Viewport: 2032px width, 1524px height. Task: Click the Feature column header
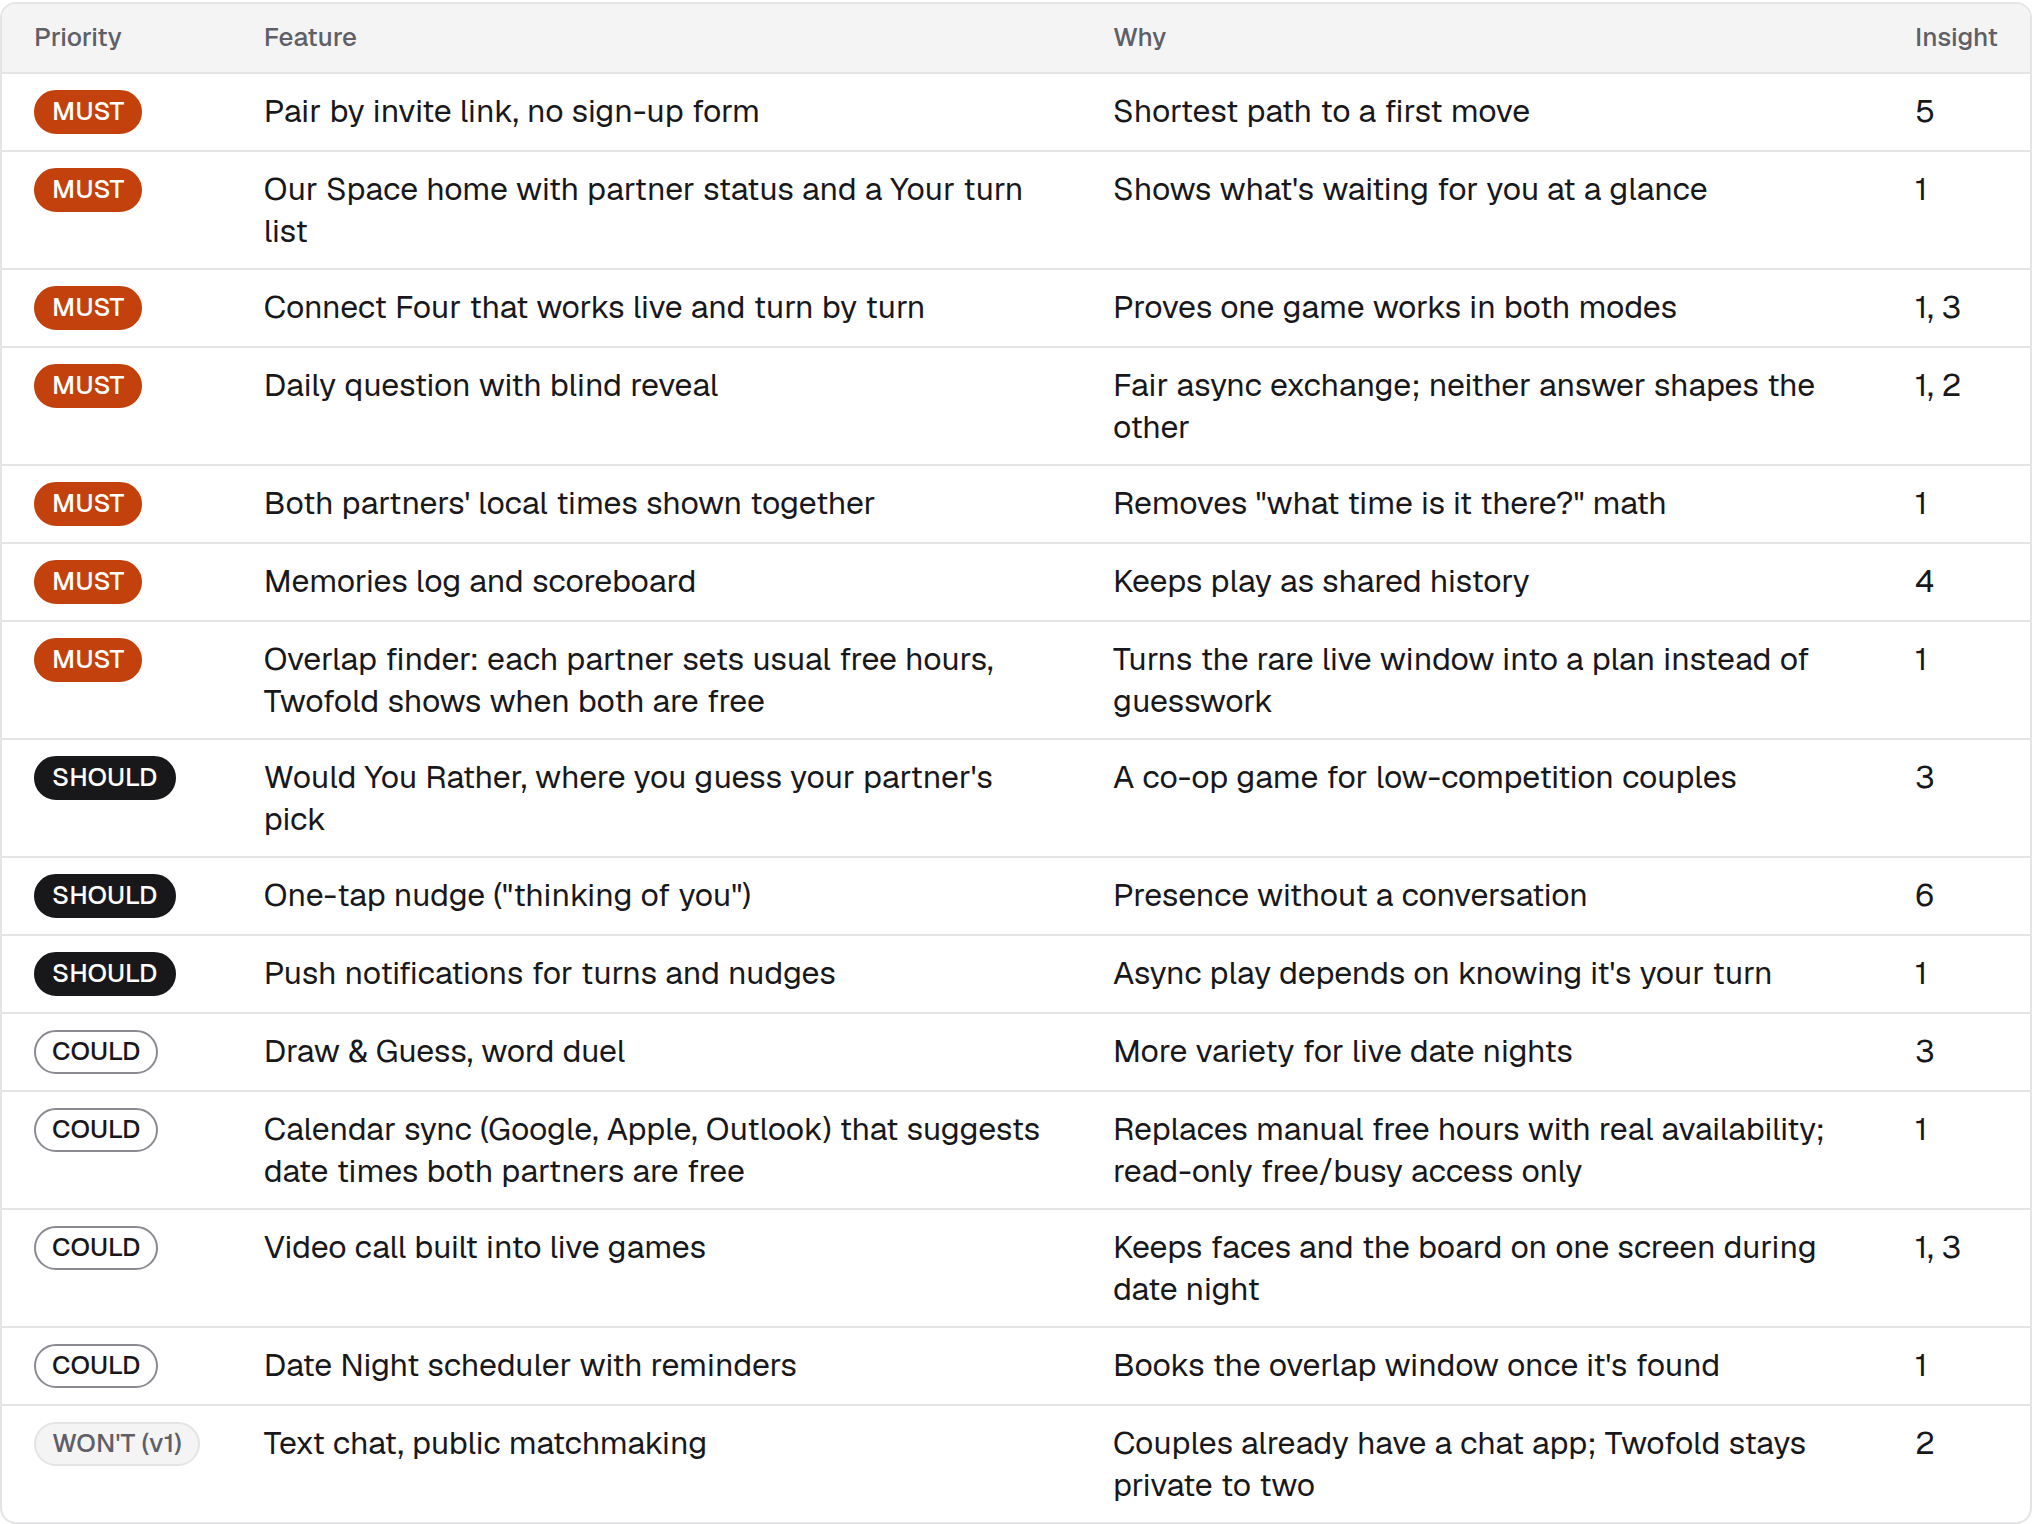[x=310, y=37]
